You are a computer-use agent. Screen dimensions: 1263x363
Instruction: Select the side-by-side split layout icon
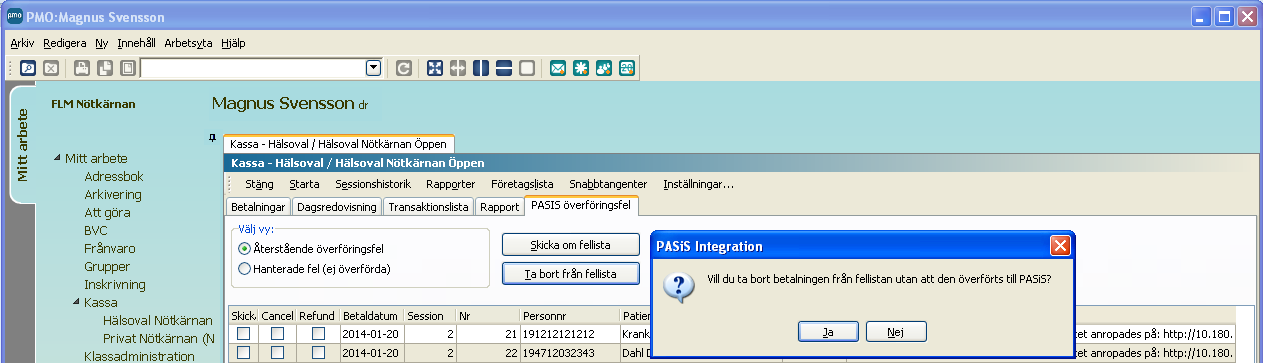pyautogui.click(x=481, y=68)
